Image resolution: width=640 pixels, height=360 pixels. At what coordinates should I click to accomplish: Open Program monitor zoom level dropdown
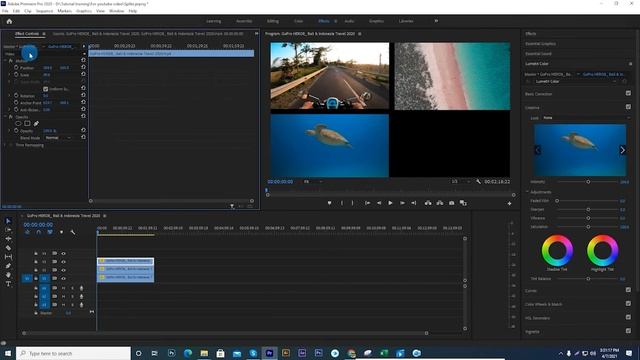[x=312, y=182]
